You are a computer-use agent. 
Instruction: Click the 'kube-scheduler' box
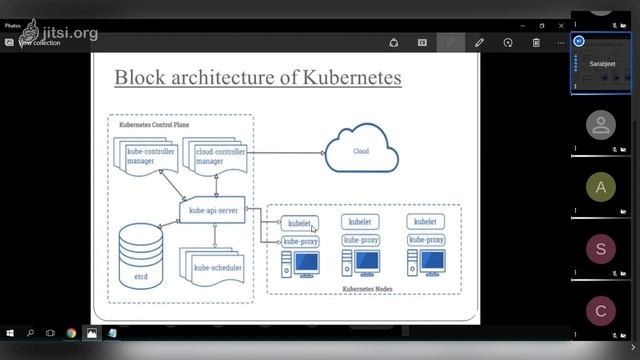(x=212, y=267)
